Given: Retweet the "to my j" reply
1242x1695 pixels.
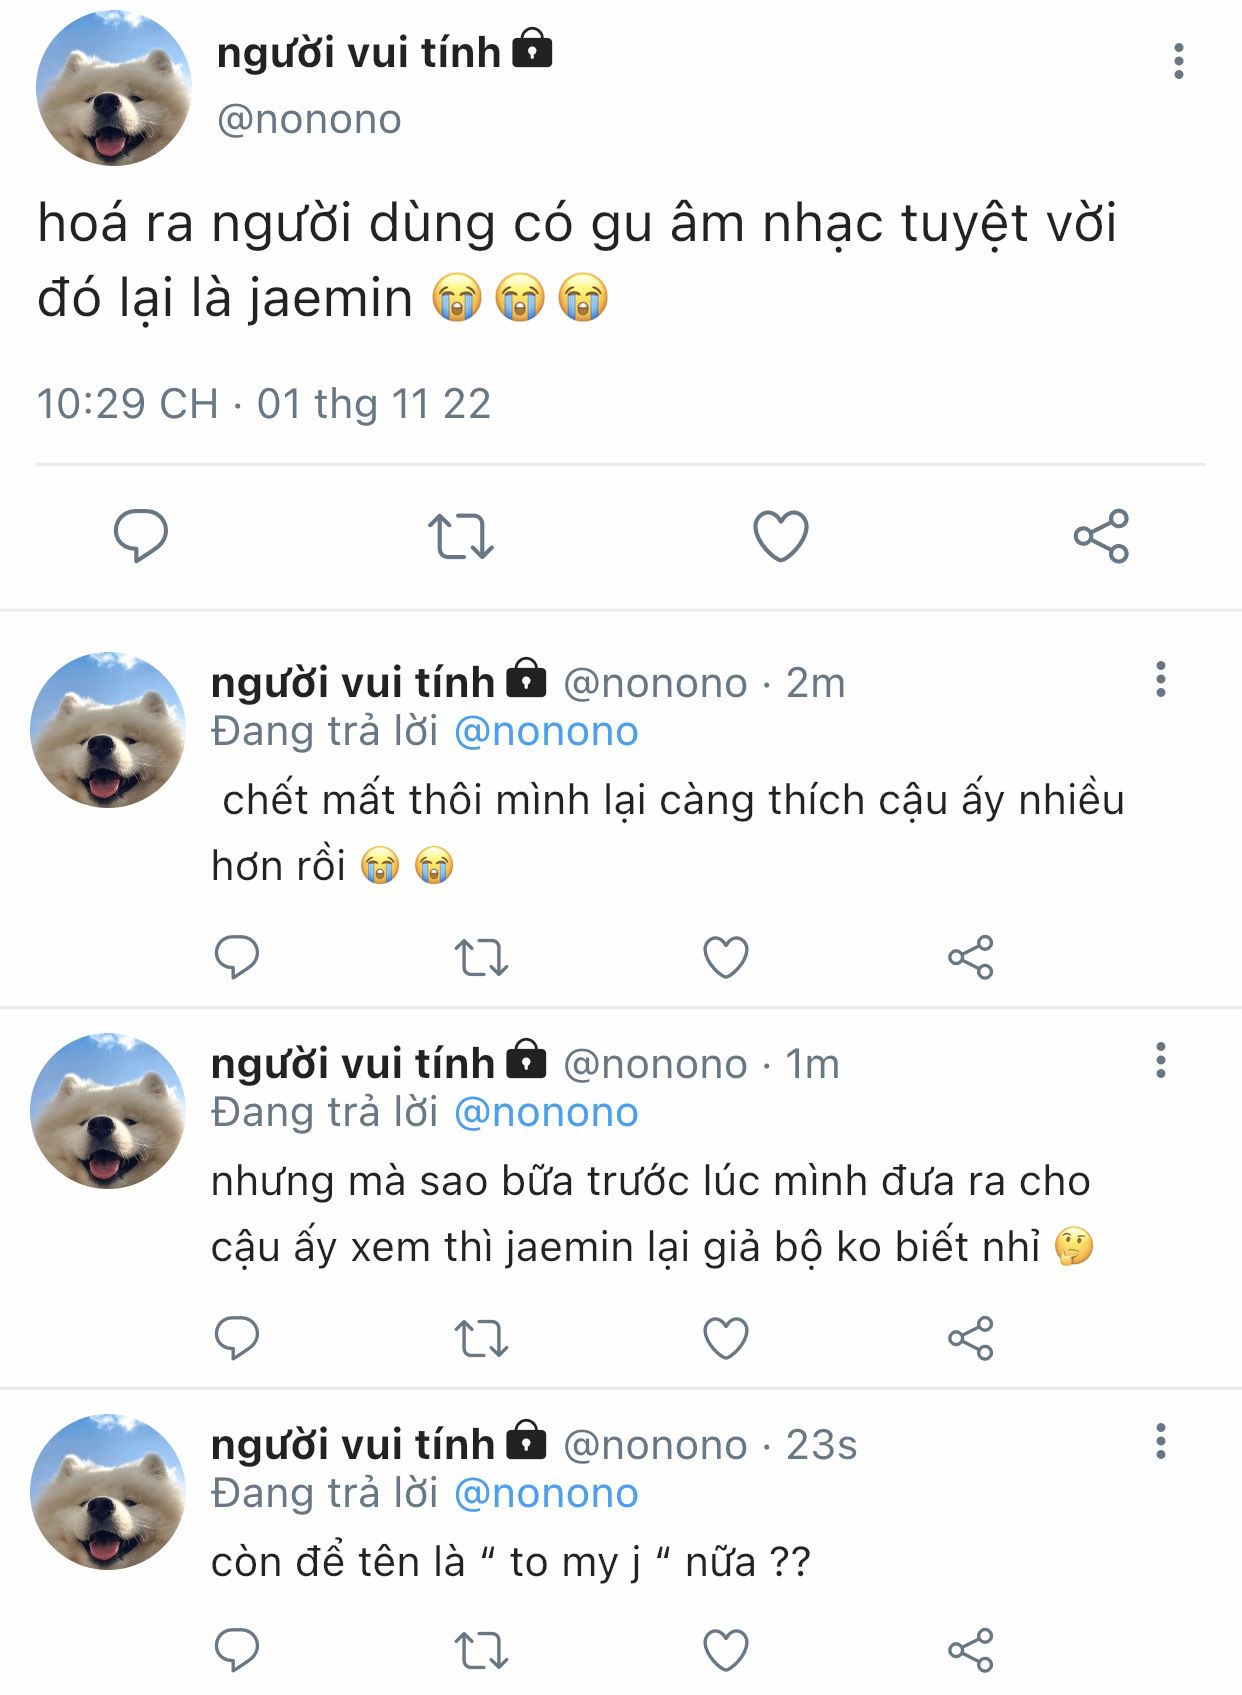Looking at the screenshot, I should pyautogui.click(x=481, y=1650).
